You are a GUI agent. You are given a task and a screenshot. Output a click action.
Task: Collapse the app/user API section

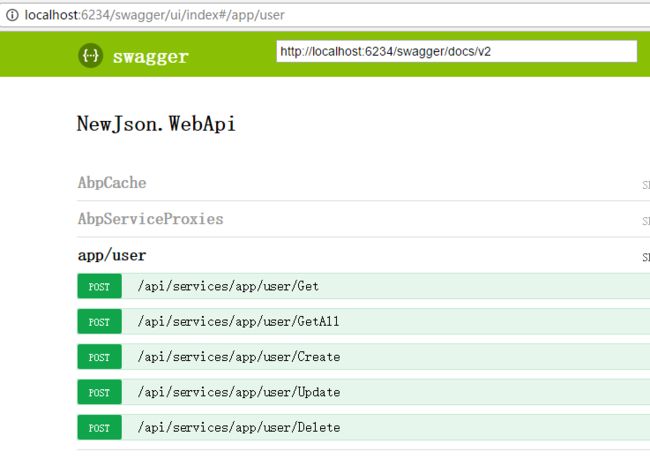click(x=112, y=255)
